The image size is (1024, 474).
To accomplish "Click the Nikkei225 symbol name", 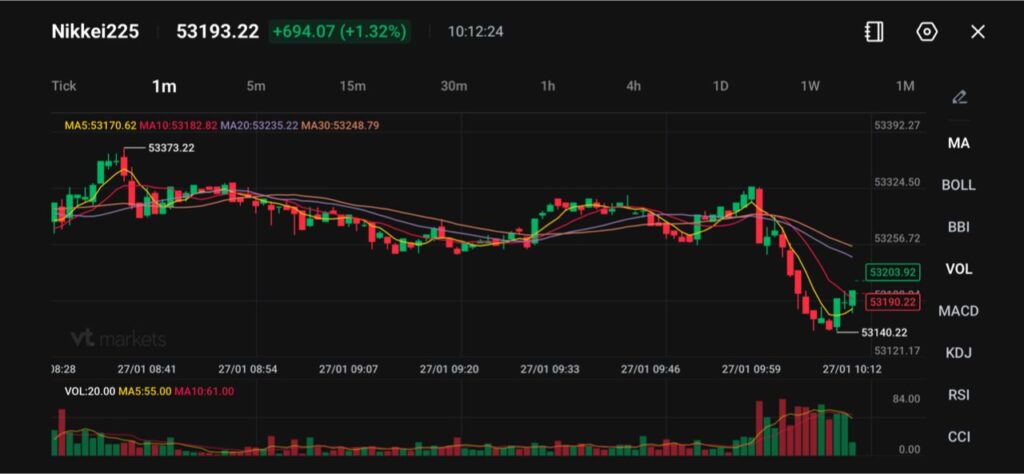I will click(x=96, y=32).
